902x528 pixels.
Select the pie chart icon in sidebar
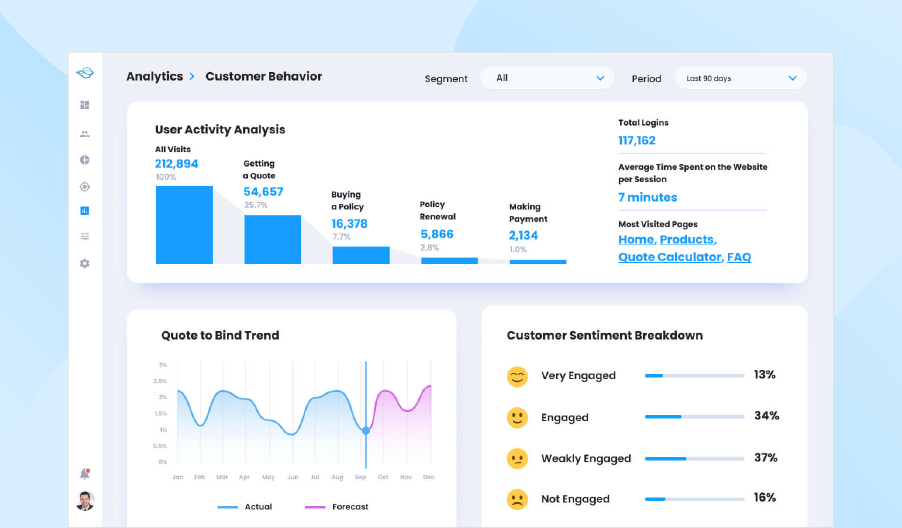[x=85, y=160]
